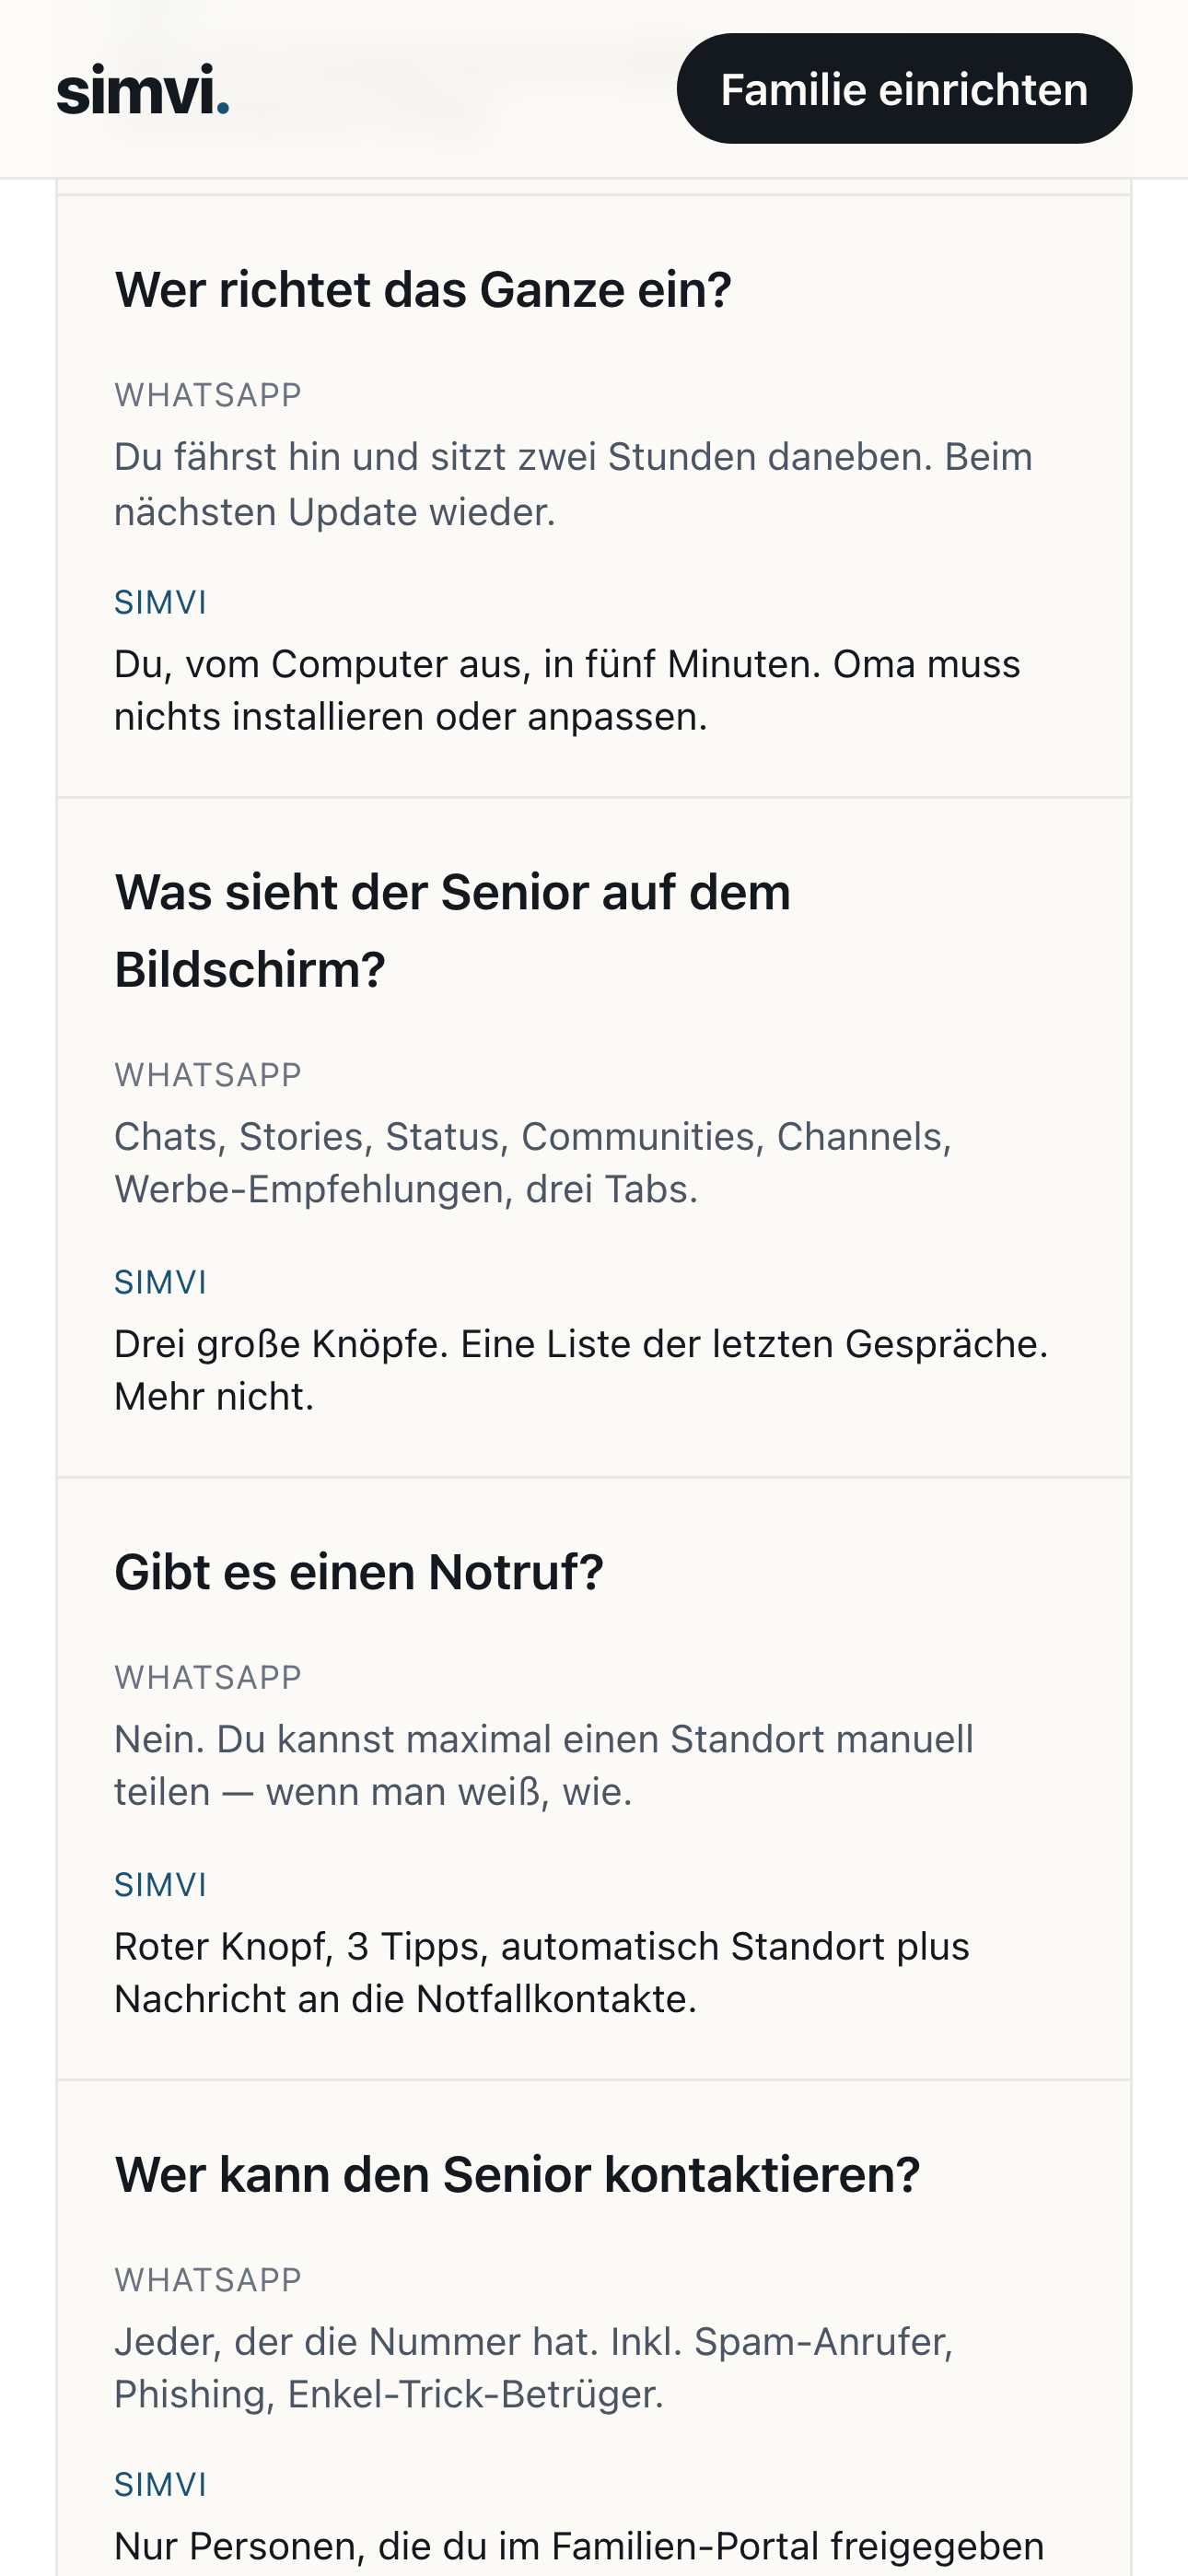Click heading Wer kann den Senior kontaktieren?
This screenshot has height=2576, width=1188.
click(x=517, y=2174)
